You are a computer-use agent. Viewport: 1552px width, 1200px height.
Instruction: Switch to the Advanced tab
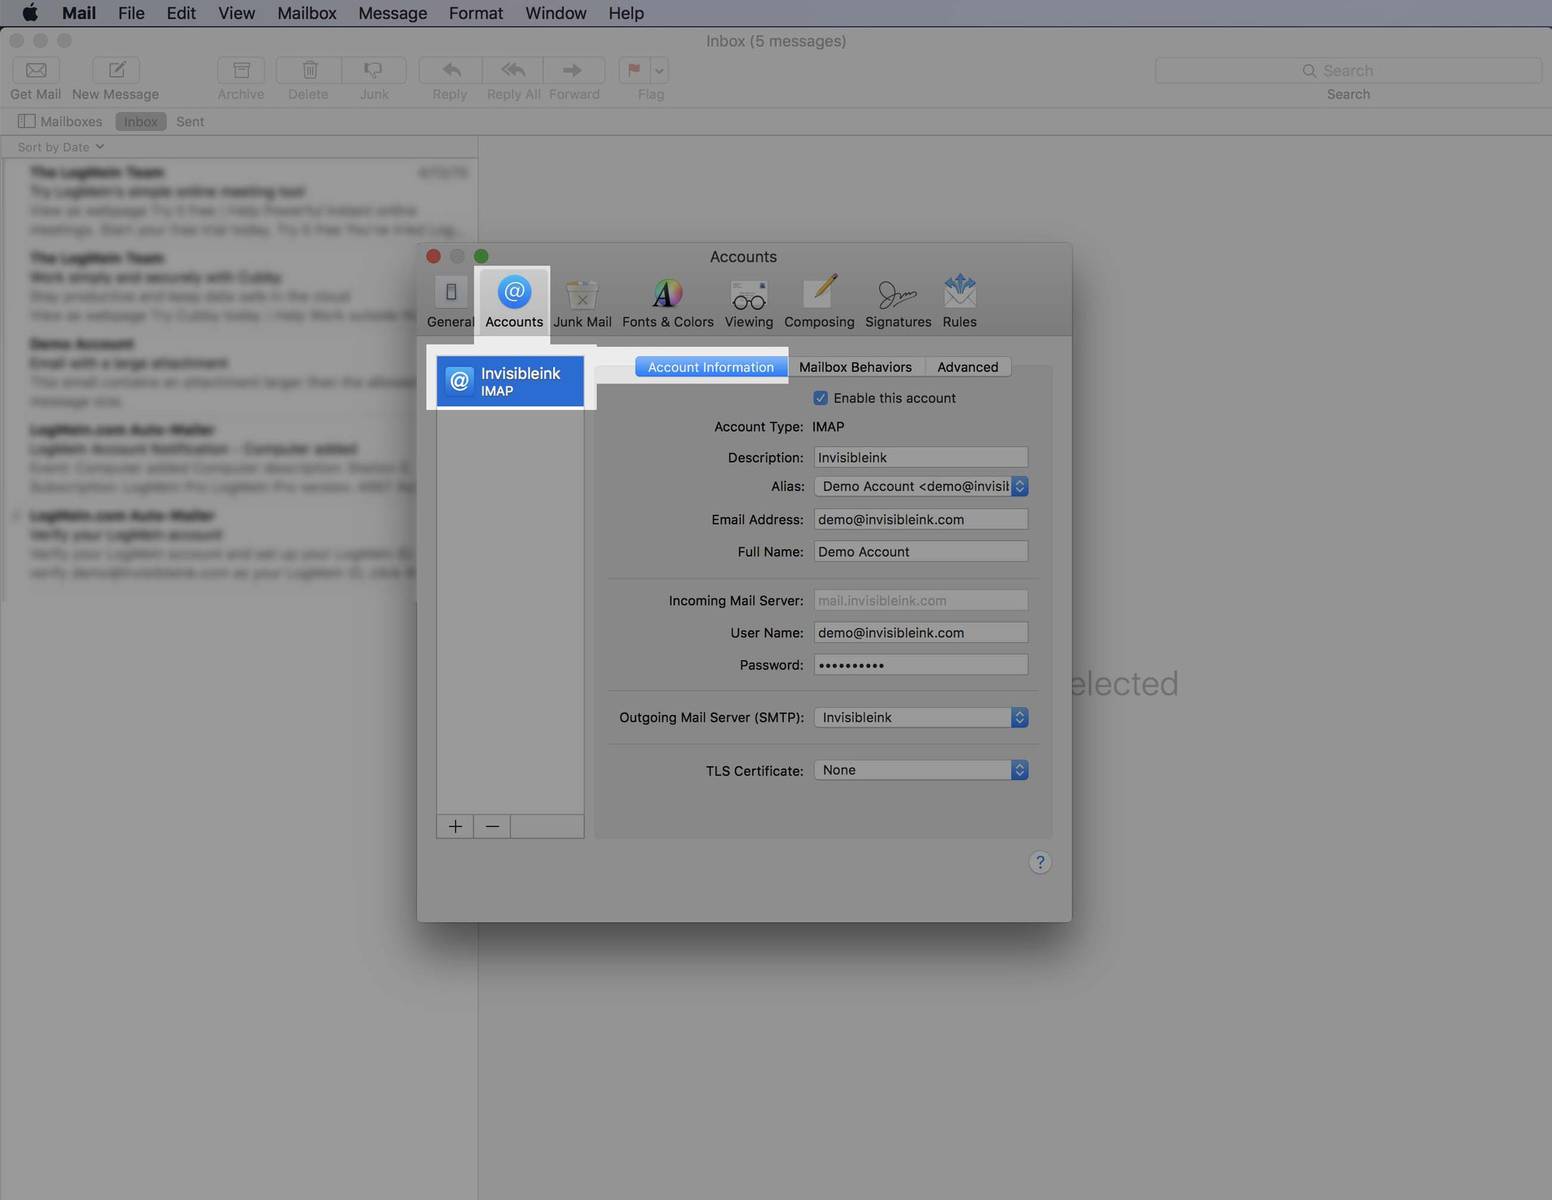click(x=967, y=367)
